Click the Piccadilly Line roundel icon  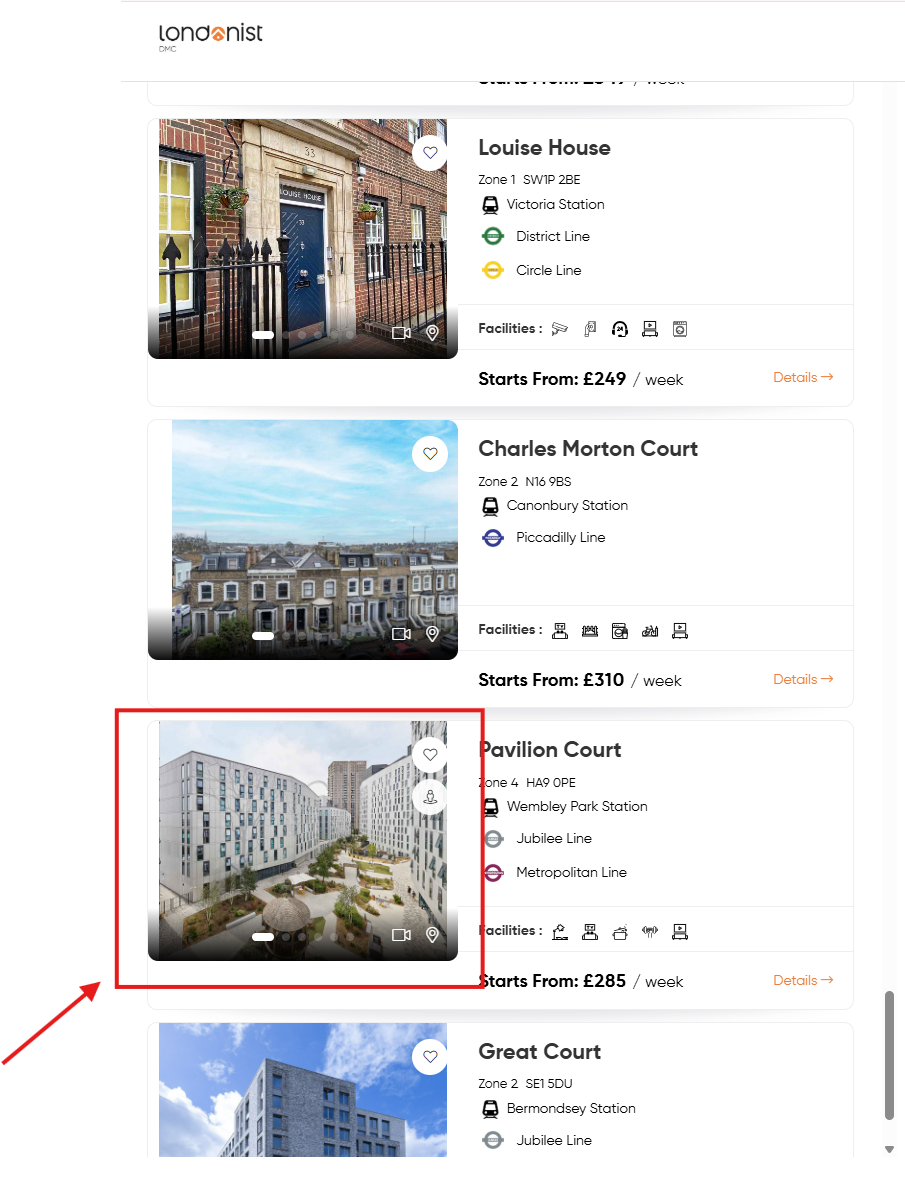point(493,538)
